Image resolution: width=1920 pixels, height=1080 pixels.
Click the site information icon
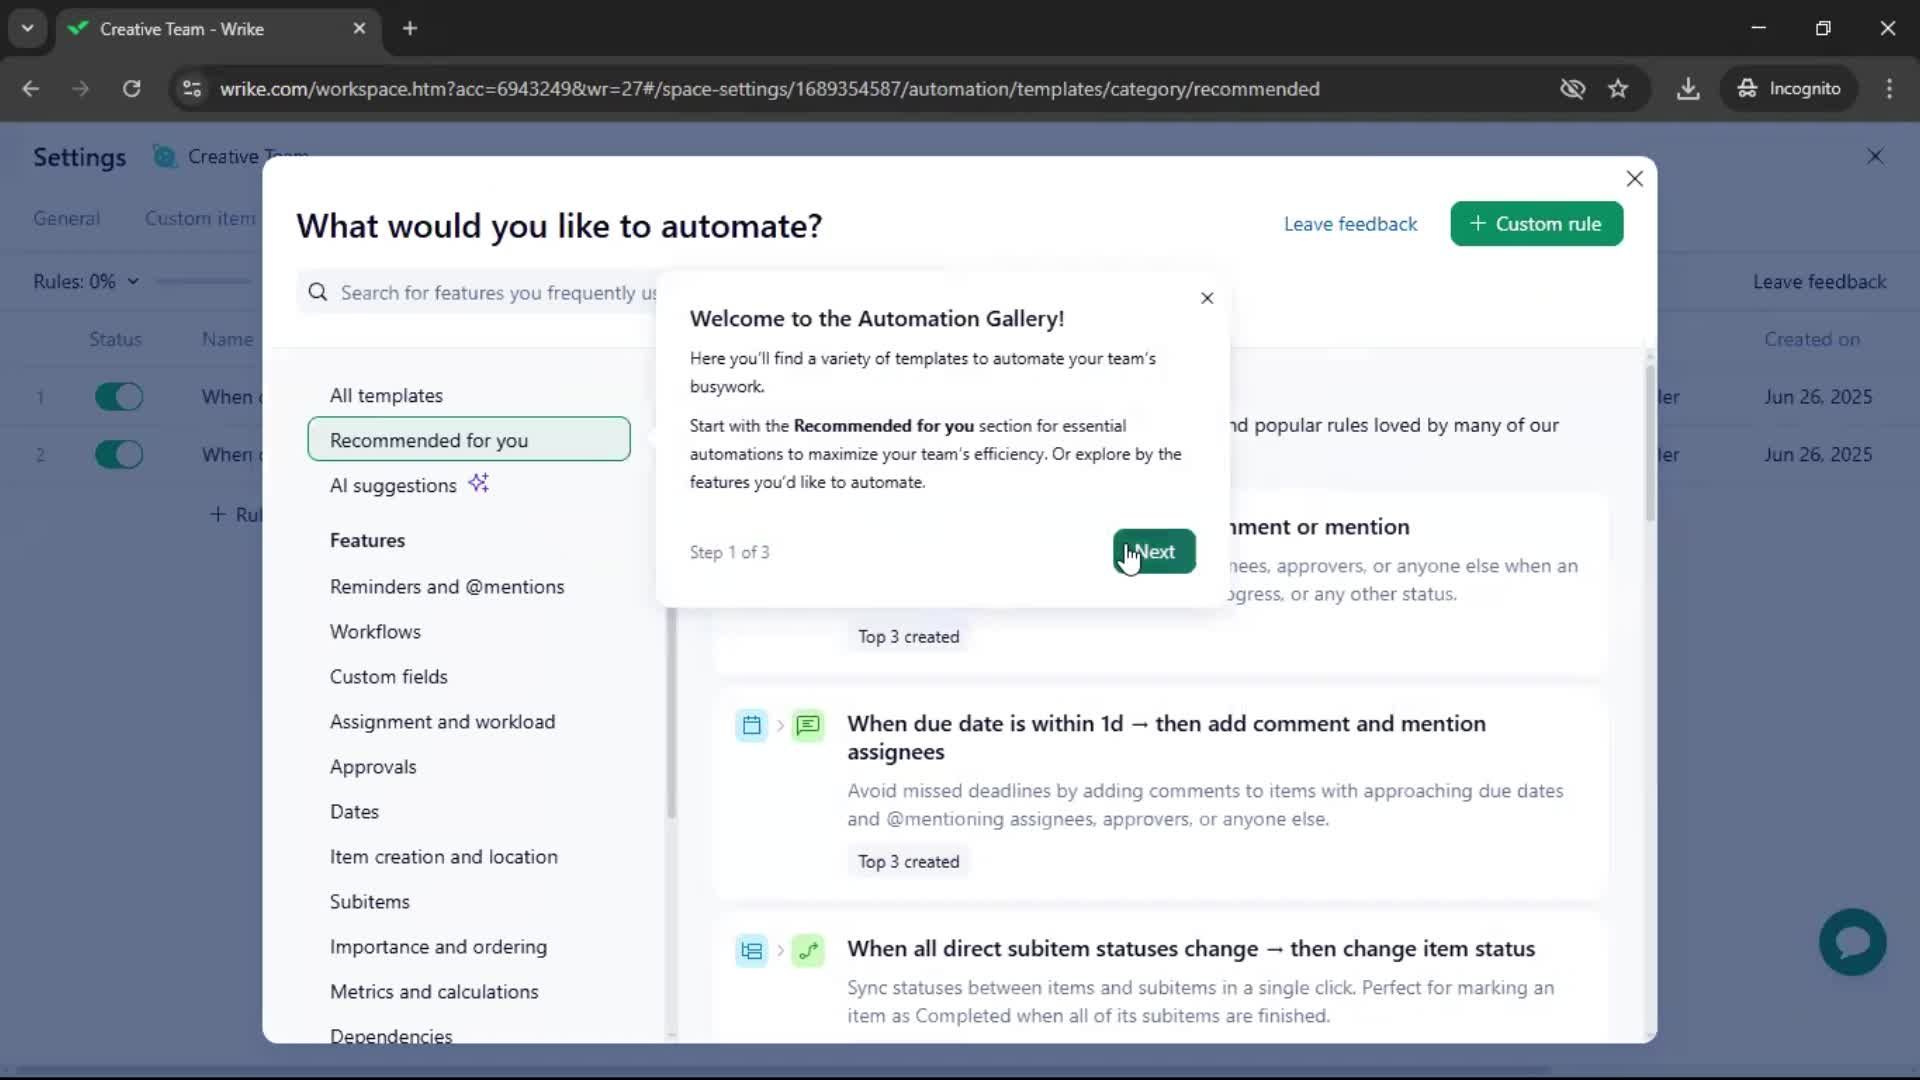tap(191, 89)
